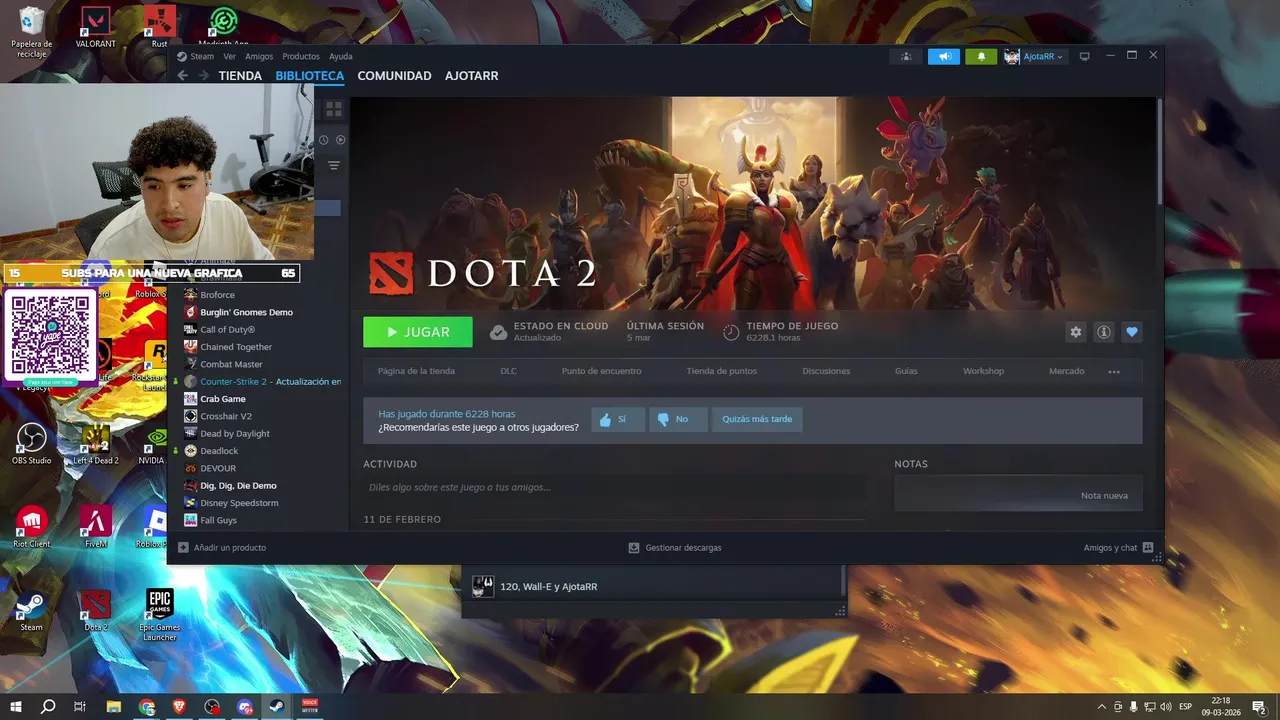Expand more links with ellipsis button

[x=1114, y=372]
